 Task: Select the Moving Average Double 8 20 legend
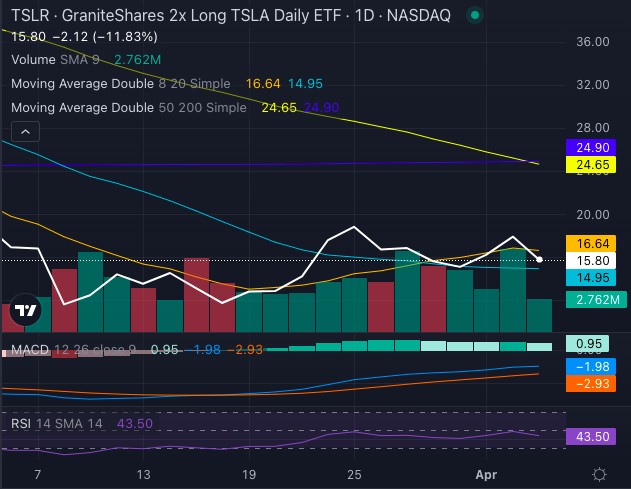pyautogui.click(x=121, y=84)
